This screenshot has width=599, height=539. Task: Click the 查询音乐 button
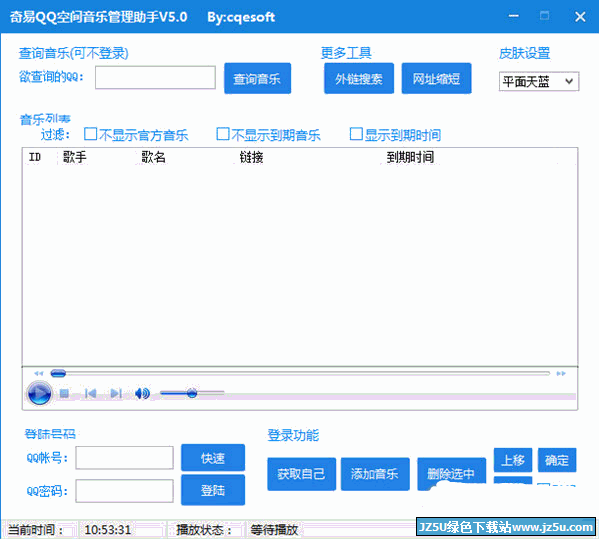pos(257,78)
